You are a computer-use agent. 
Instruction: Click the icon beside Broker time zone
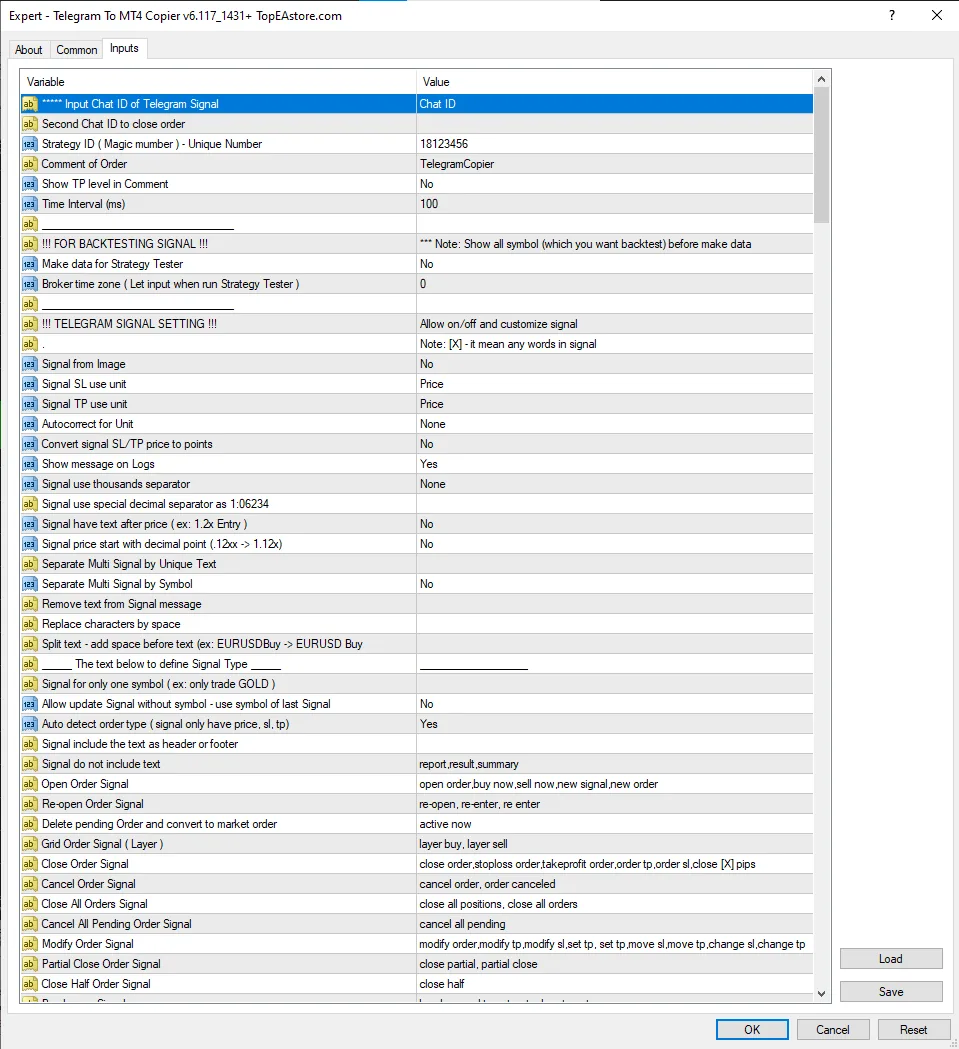(x=29, y=284)
